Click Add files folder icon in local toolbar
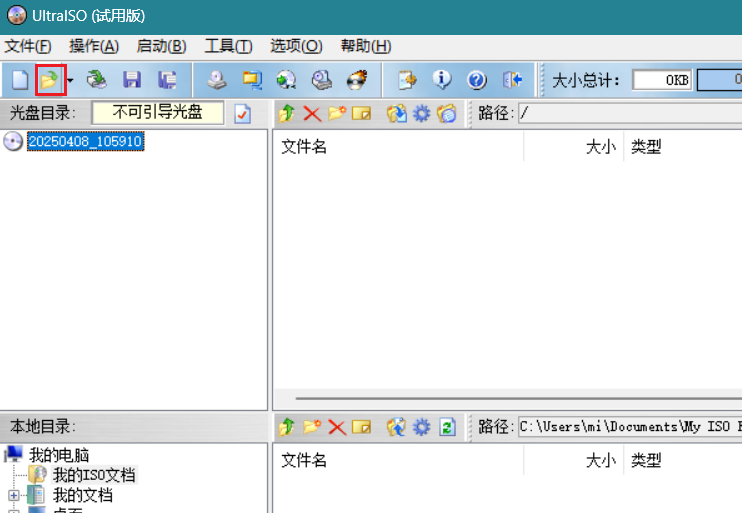This screenshot has height=513, width=742. click(397, 427)
